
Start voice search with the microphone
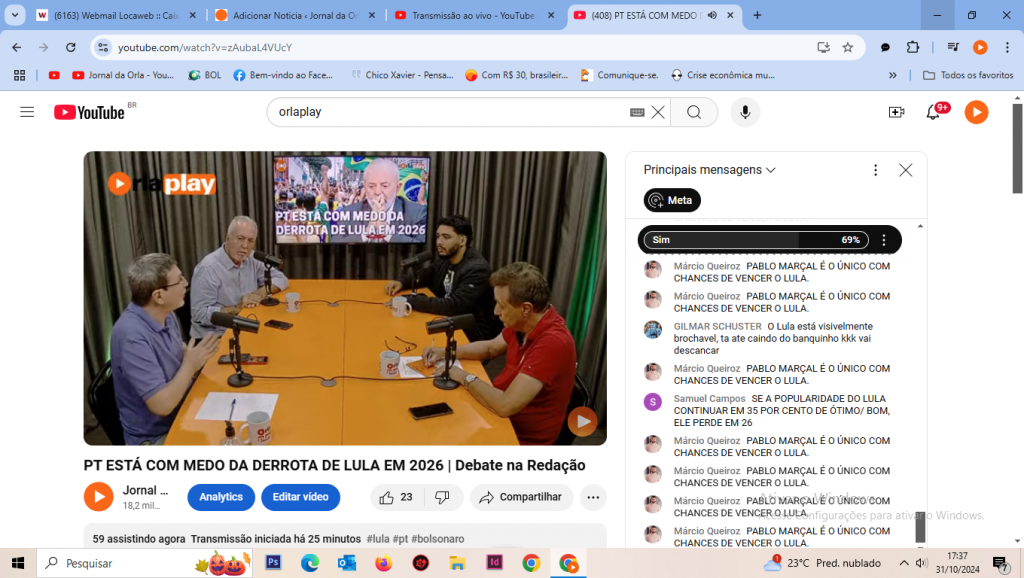[x=745, y=112]
